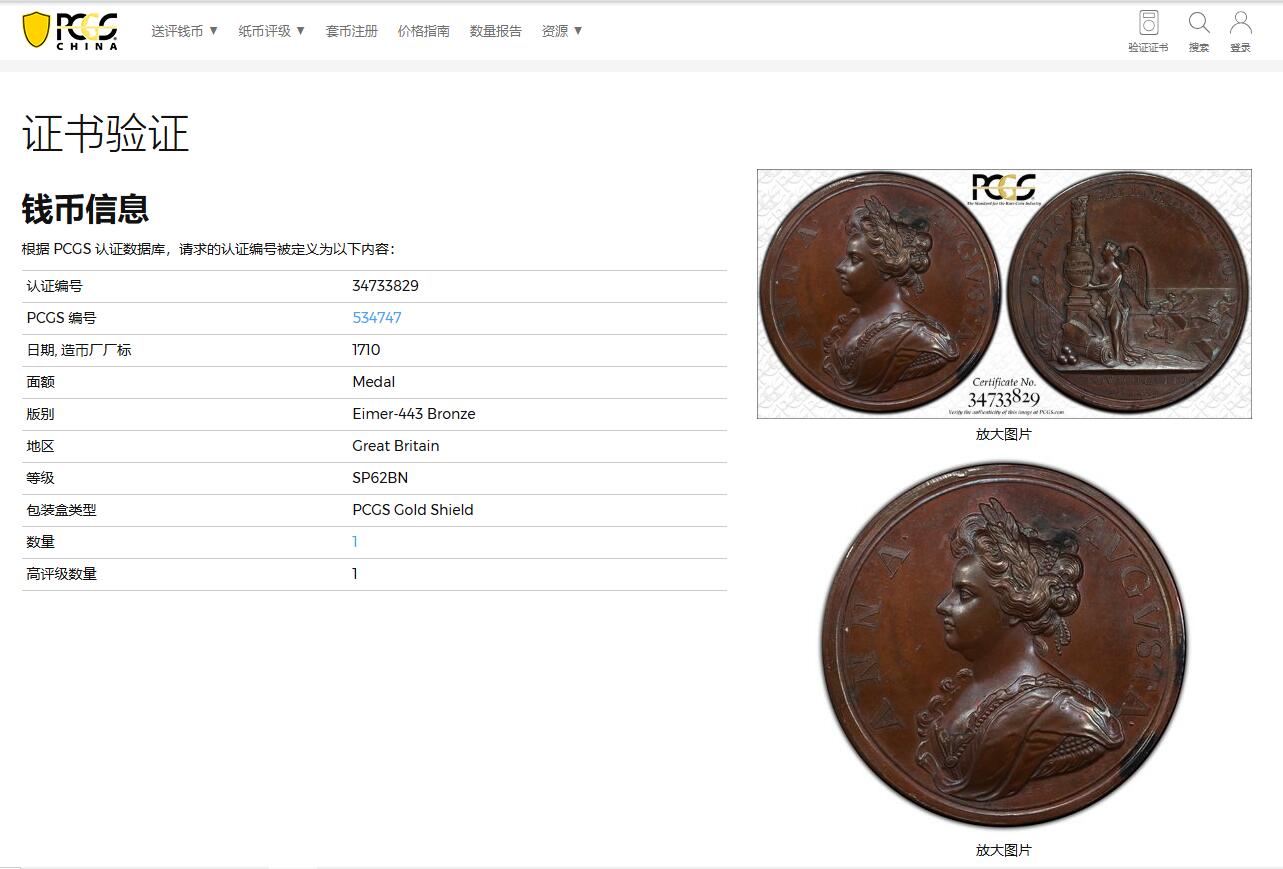
Task: Click the 证书验证 page heading
Action: 106,134
